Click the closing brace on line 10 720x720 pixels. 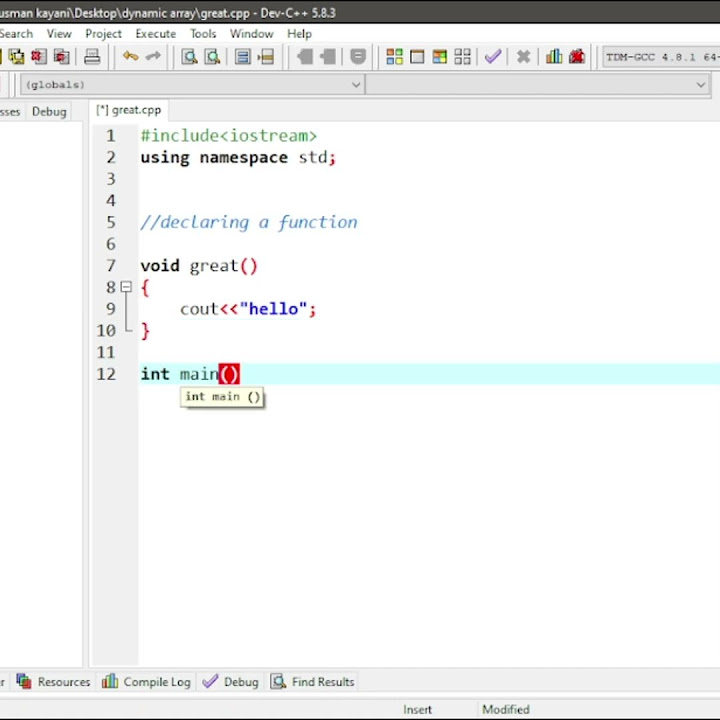145,331
